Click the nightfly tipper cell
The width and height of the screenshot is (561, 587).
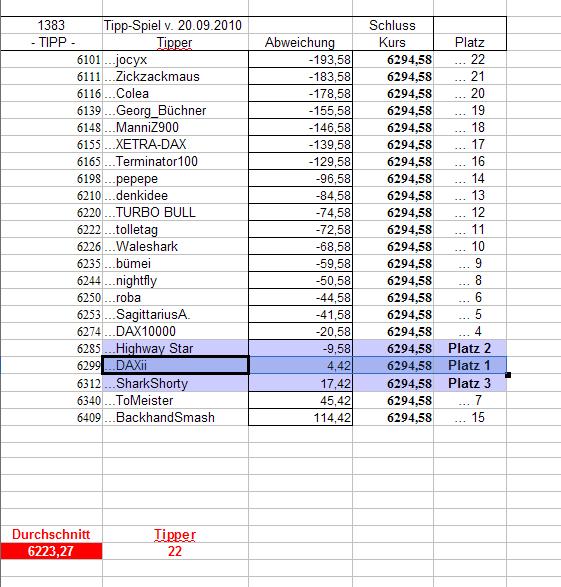click(175, 280)
